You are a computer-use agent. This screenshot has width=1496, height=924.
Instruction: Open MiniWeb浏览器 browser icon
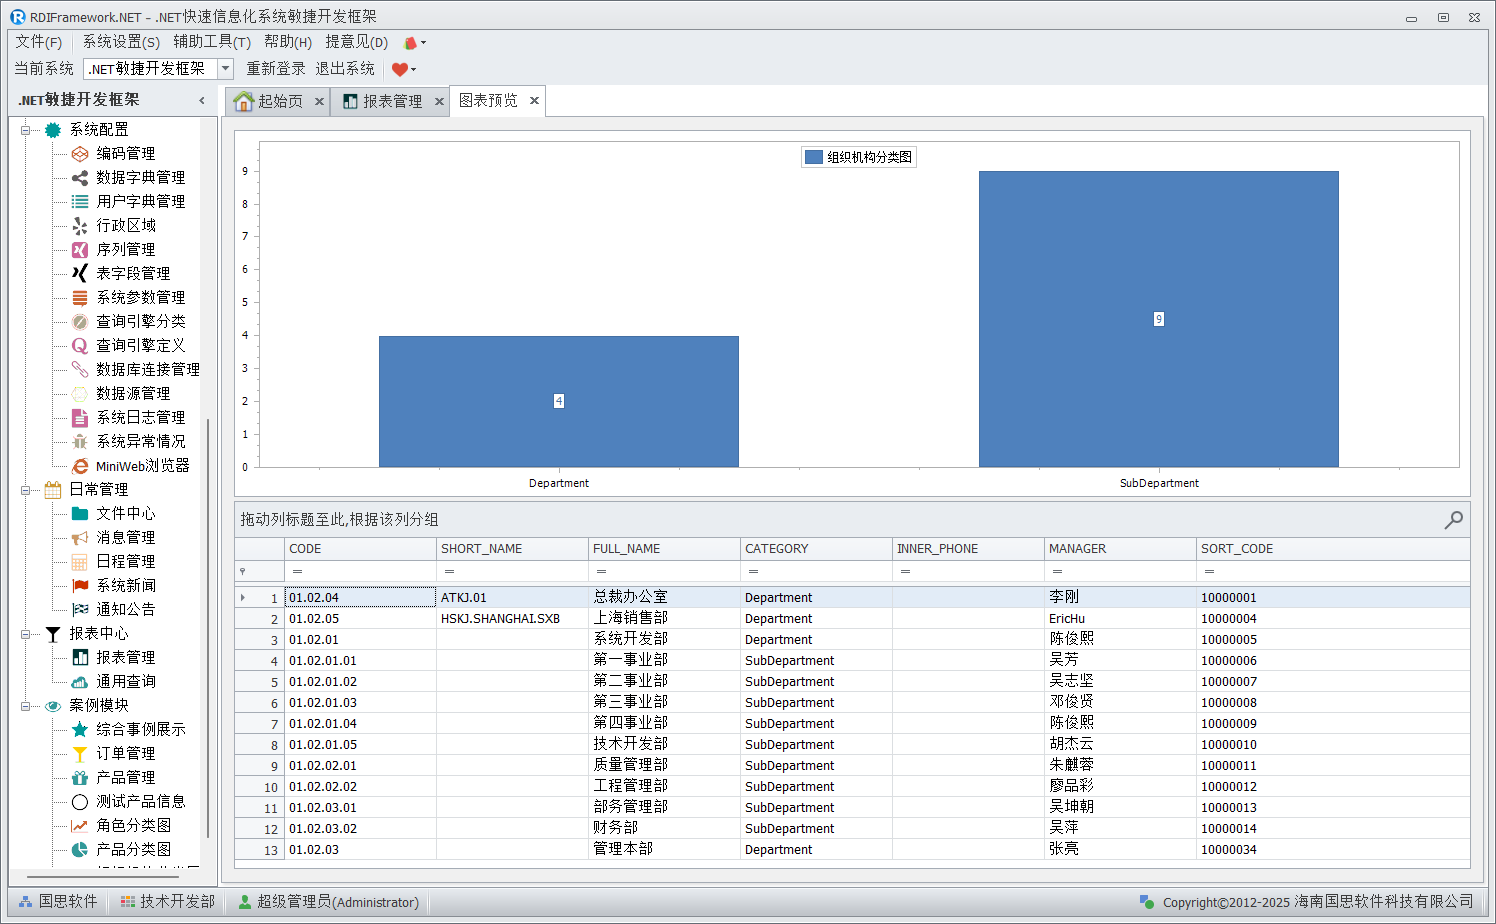click(x=80, y=466)
